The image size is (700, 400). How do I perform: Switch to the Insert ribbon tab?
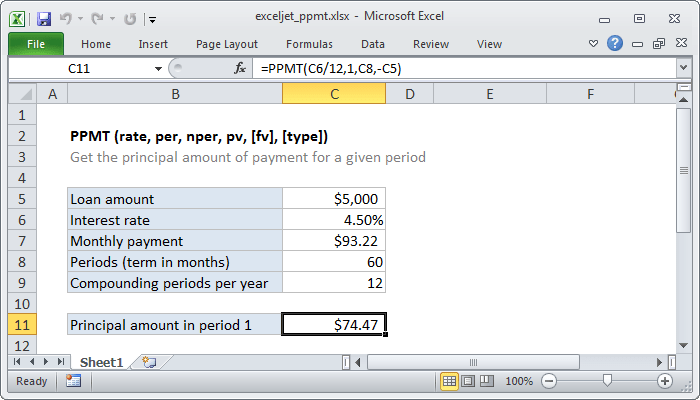point(153,44)
